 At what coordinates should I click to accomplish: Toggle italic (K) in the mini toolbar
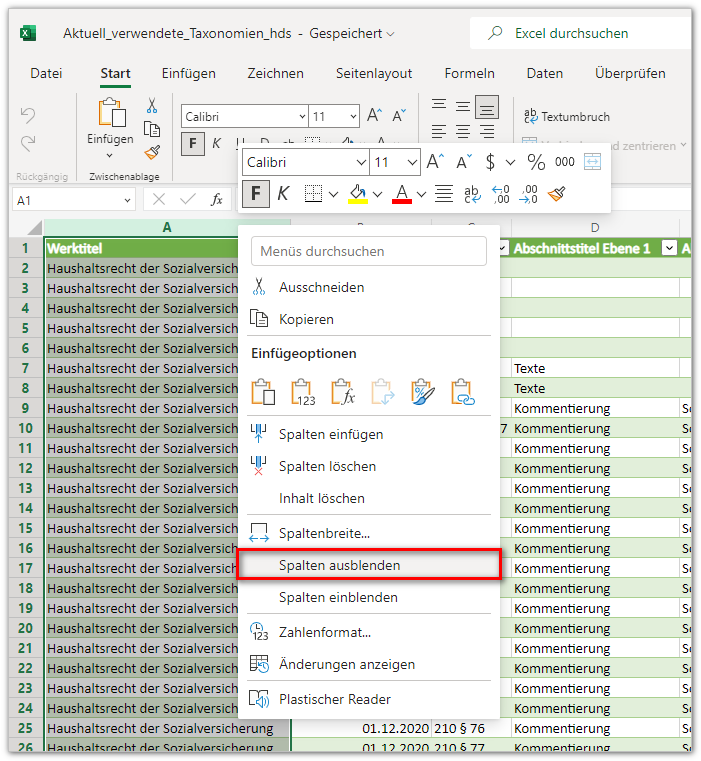283,193
